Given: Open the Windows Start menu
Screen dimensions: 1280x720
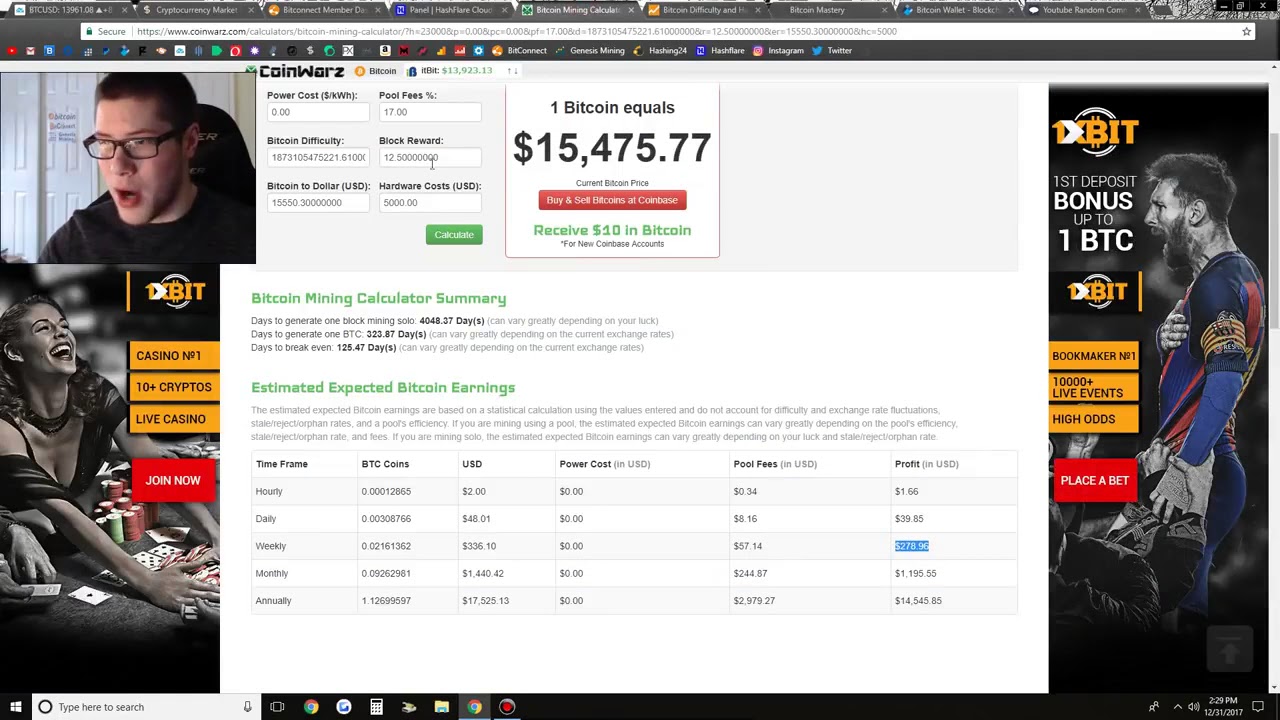Looking at the screenshot, I should (x=15, y=707).
